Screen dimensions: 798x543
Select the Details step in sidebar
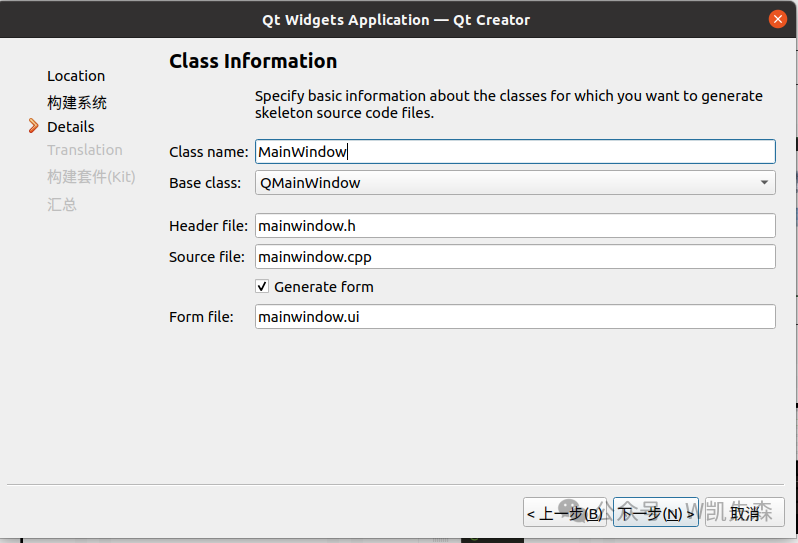pyautogui.click(x=71, y=127)
